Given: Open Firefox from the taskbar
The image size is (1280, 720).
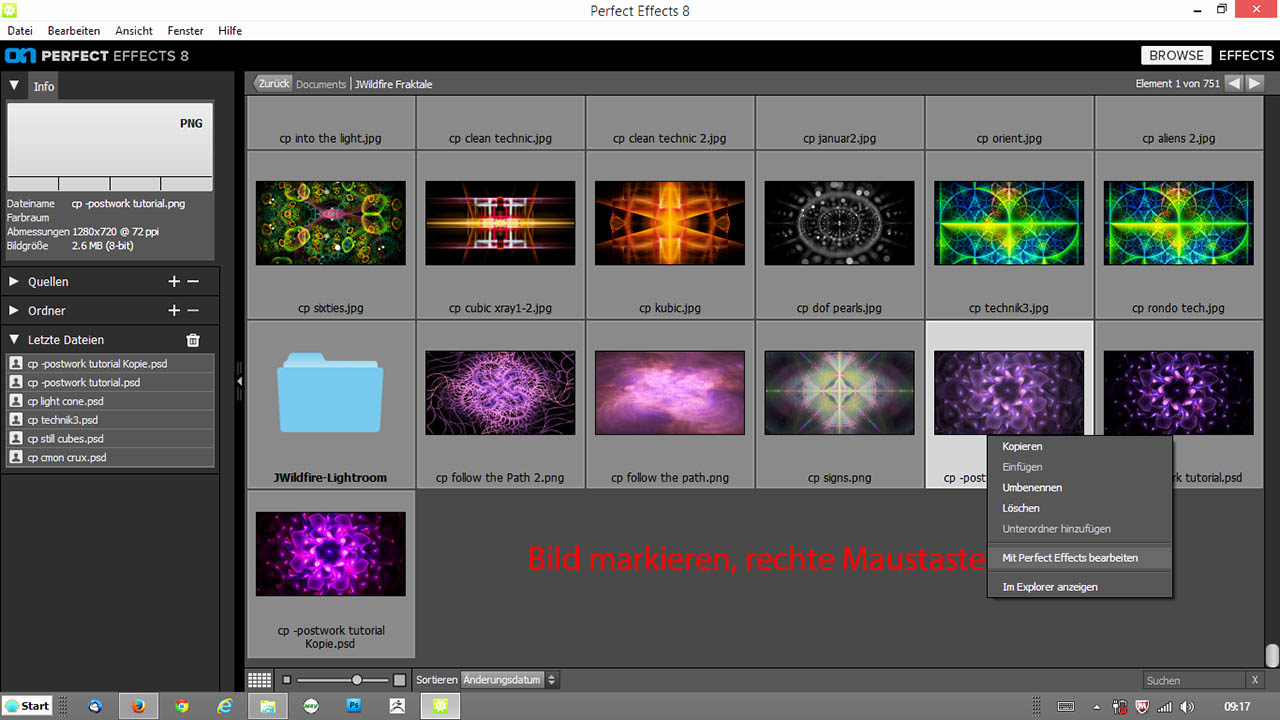Looking at the screenshot, I should point(138,706).
